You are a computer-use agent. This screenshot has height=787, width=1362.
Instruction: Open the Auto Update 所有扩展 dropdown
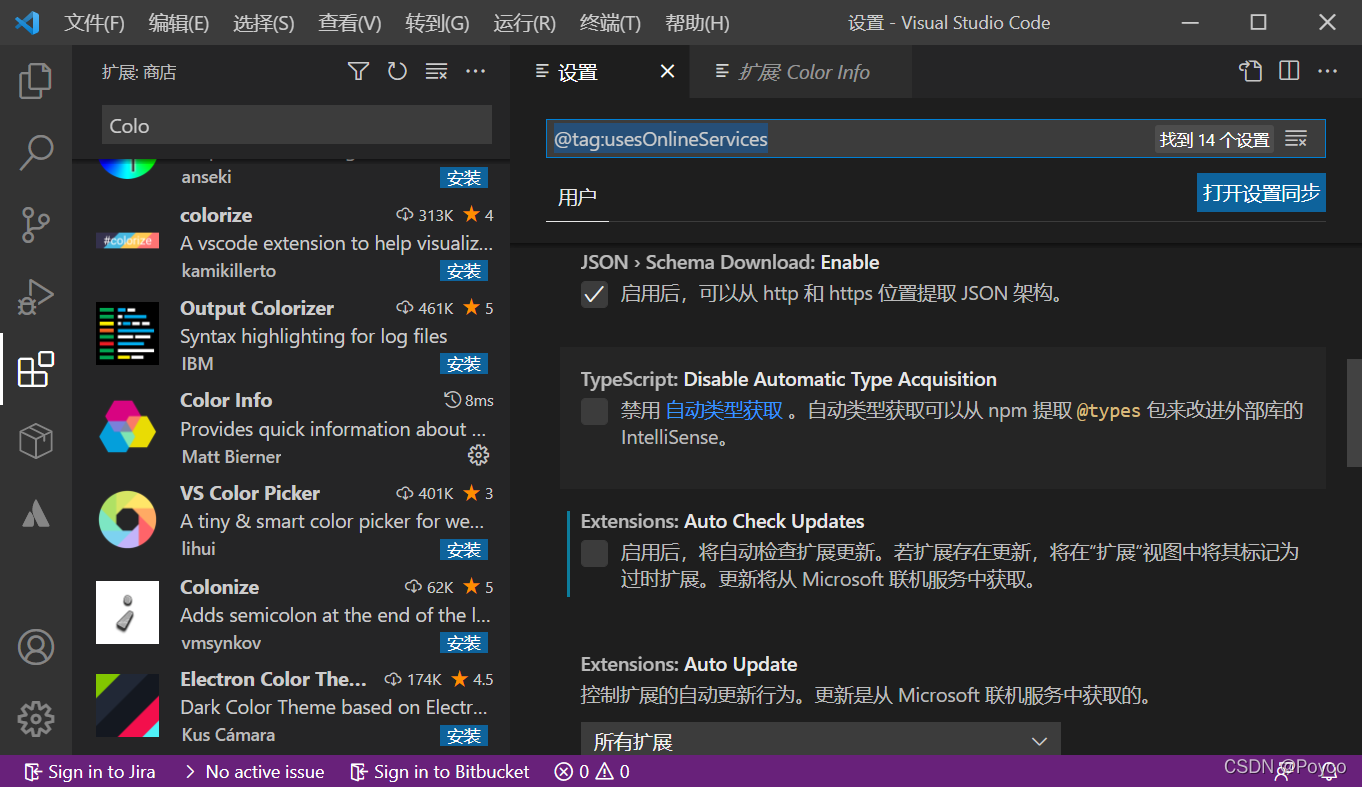(x=820, y=741)
